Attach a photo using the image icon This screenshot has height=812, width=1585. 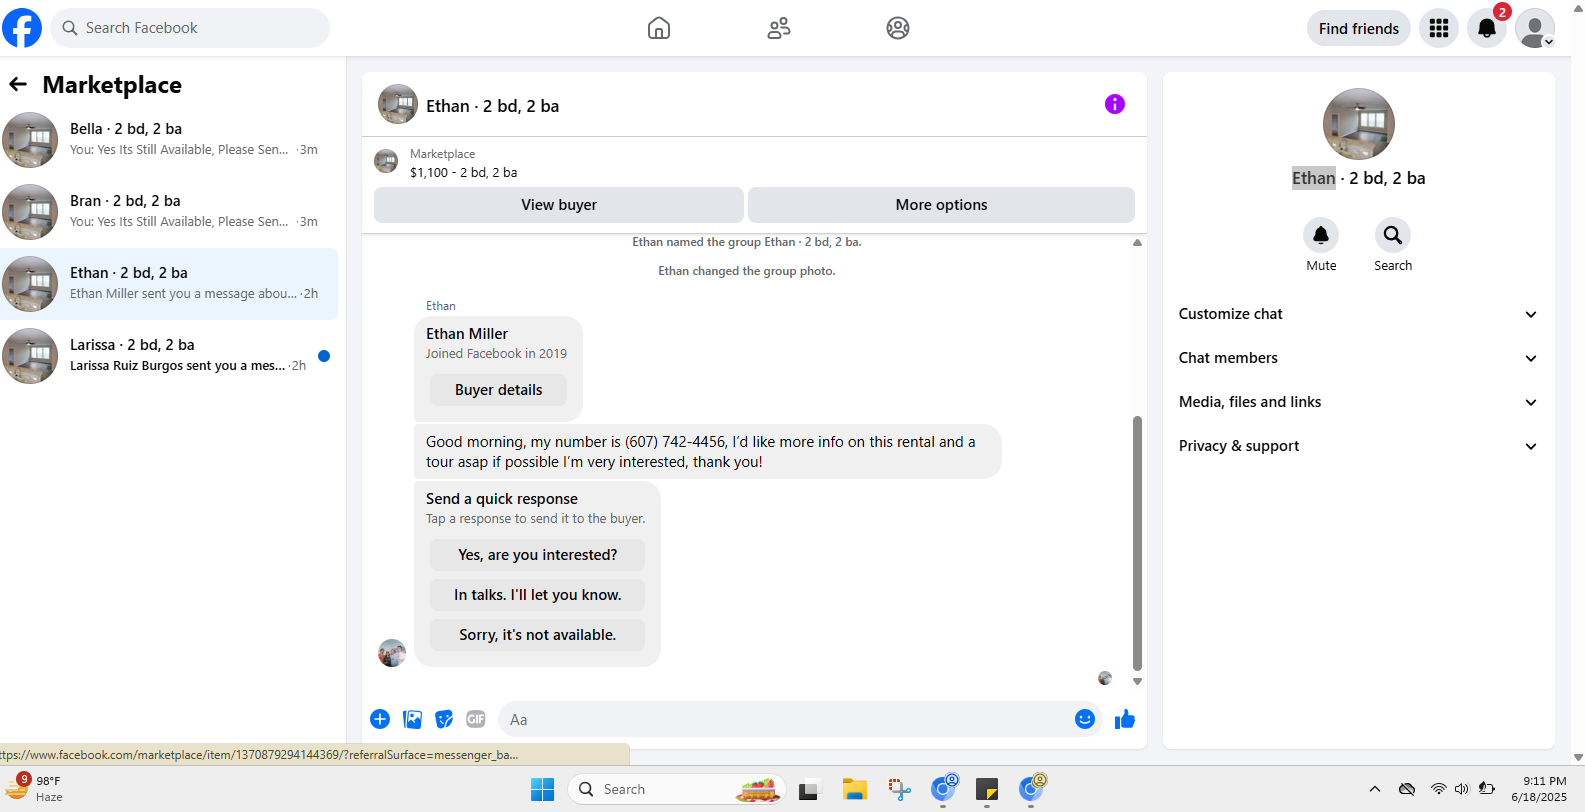412,719
